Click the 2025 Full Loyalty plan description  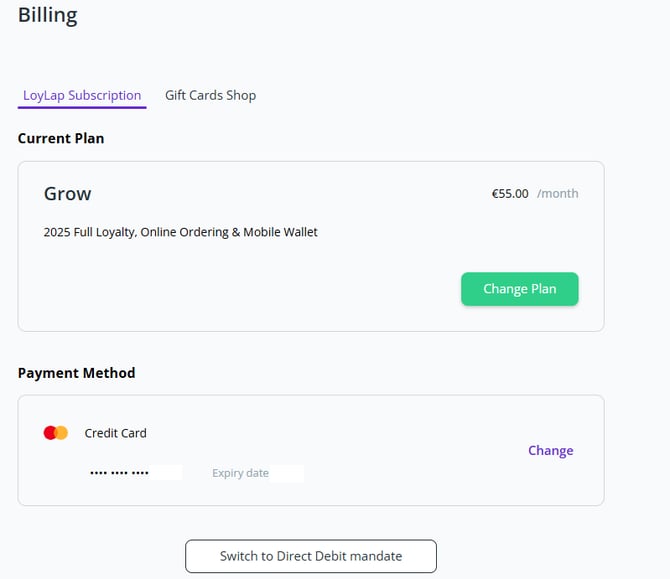tap(180, 232)
